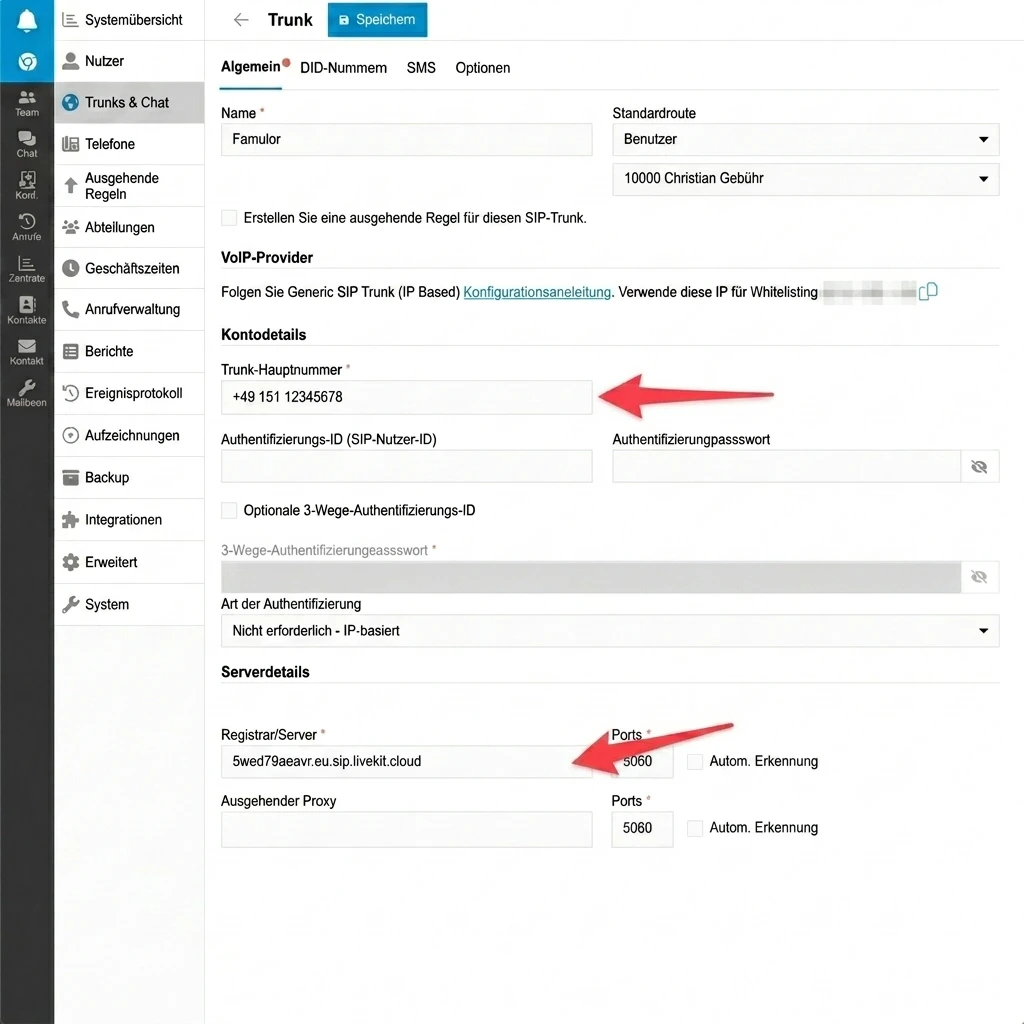Open the Kord. icon in left rail

click(27, 185)
